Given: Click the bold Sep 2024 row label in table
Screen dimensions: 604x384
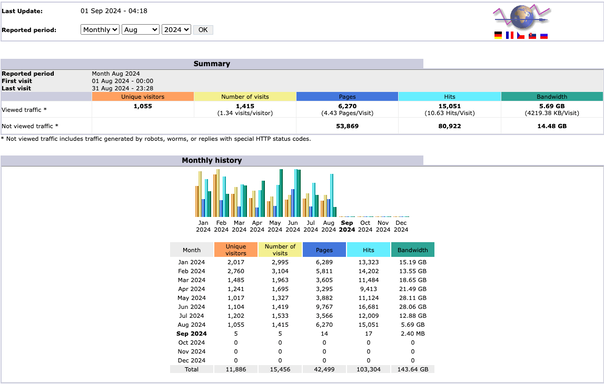Looking at the screenshot, I should (x=191, y=334).
